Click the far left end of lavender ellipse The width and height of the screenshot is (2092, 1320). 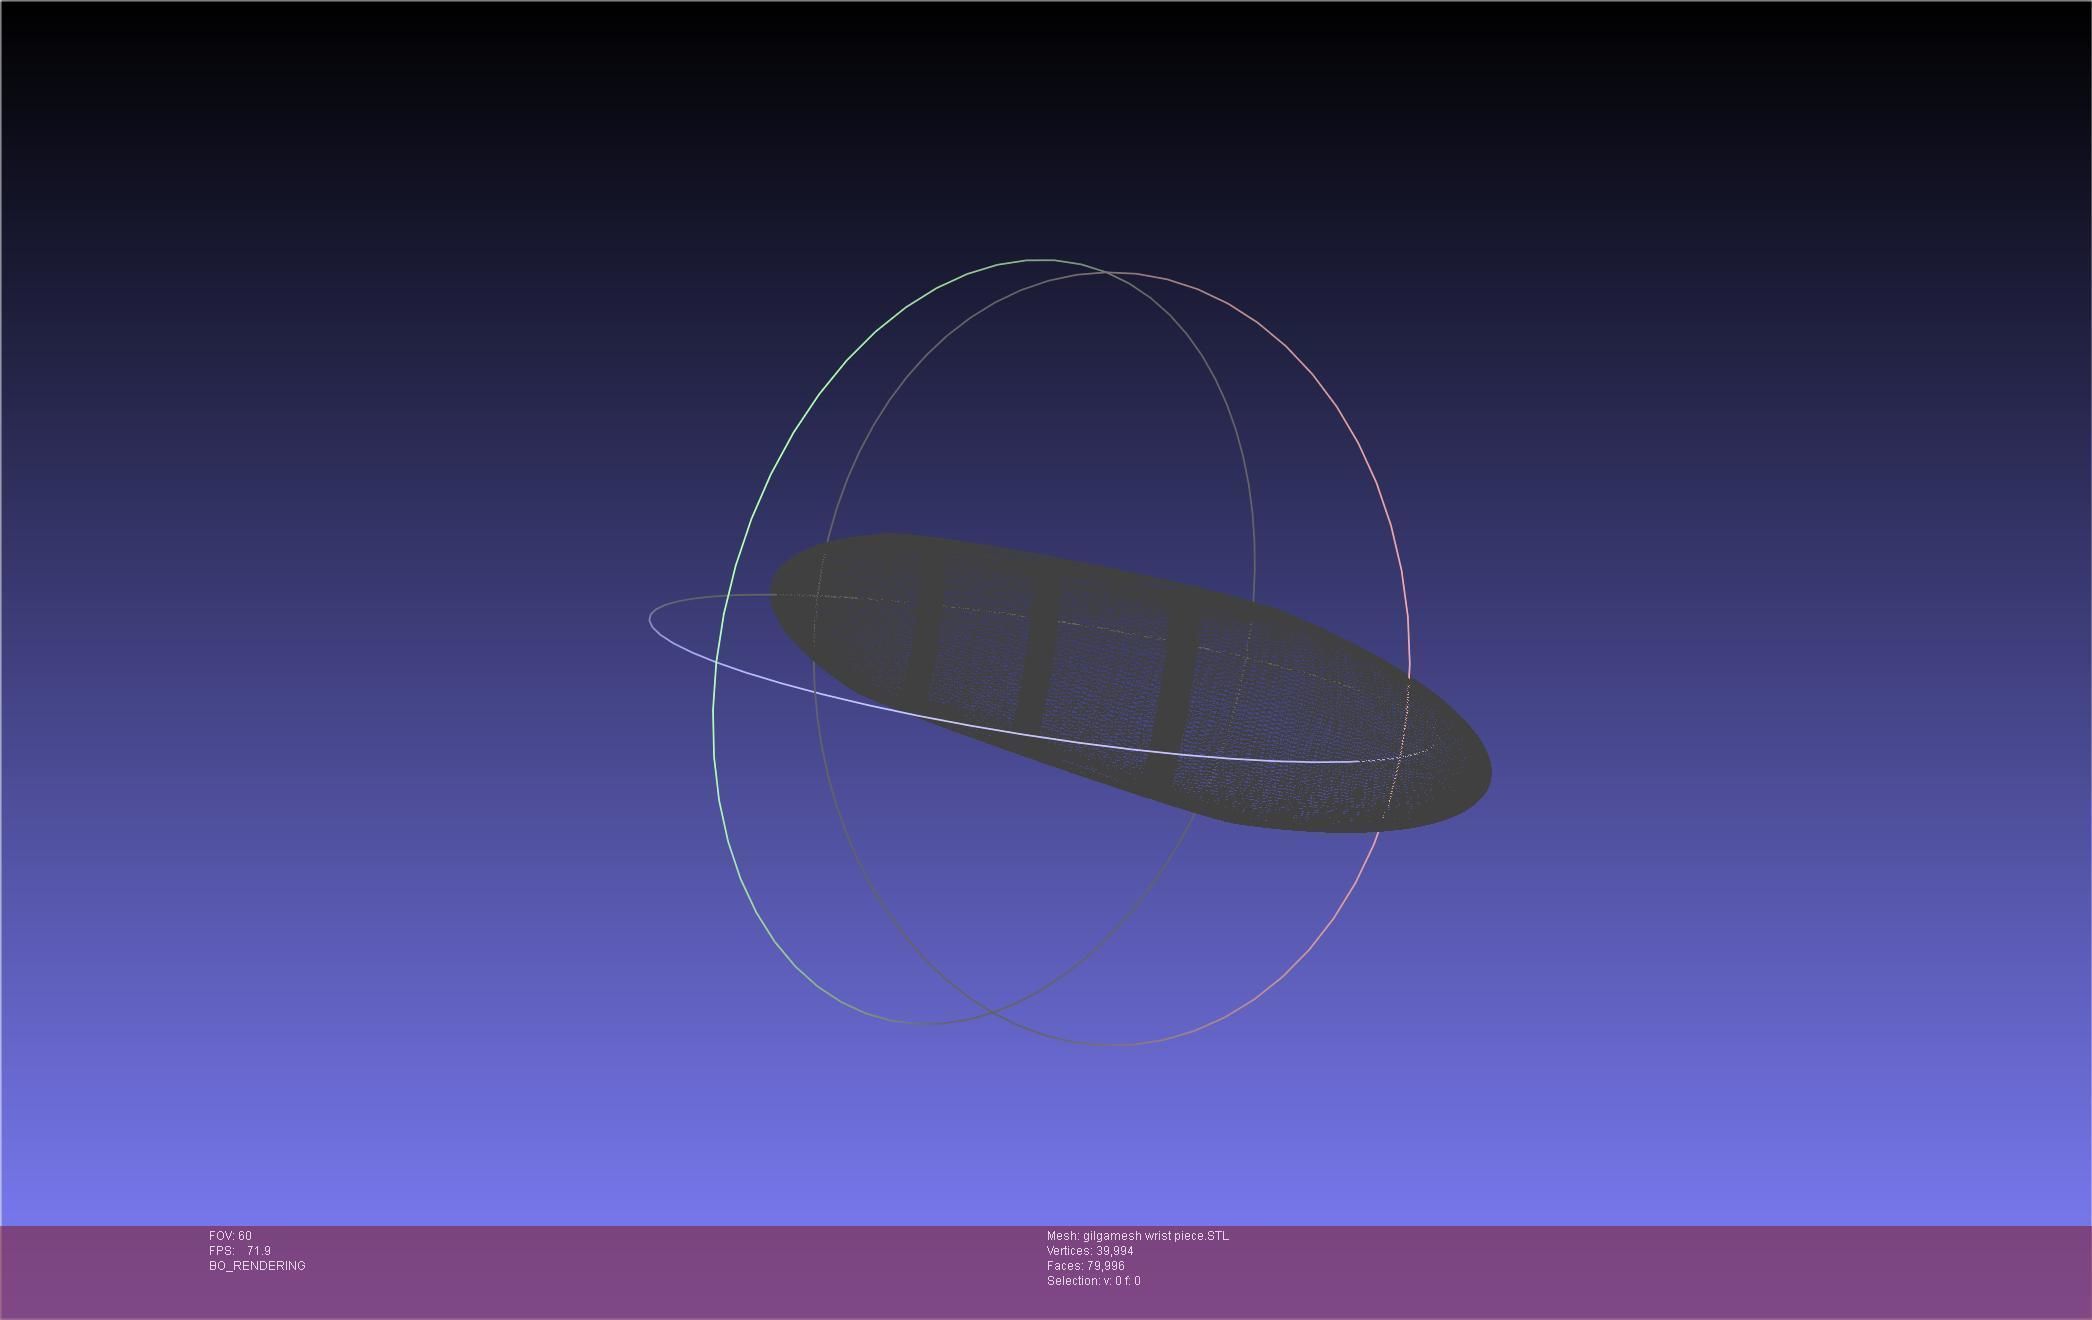(x=651, y=618)
